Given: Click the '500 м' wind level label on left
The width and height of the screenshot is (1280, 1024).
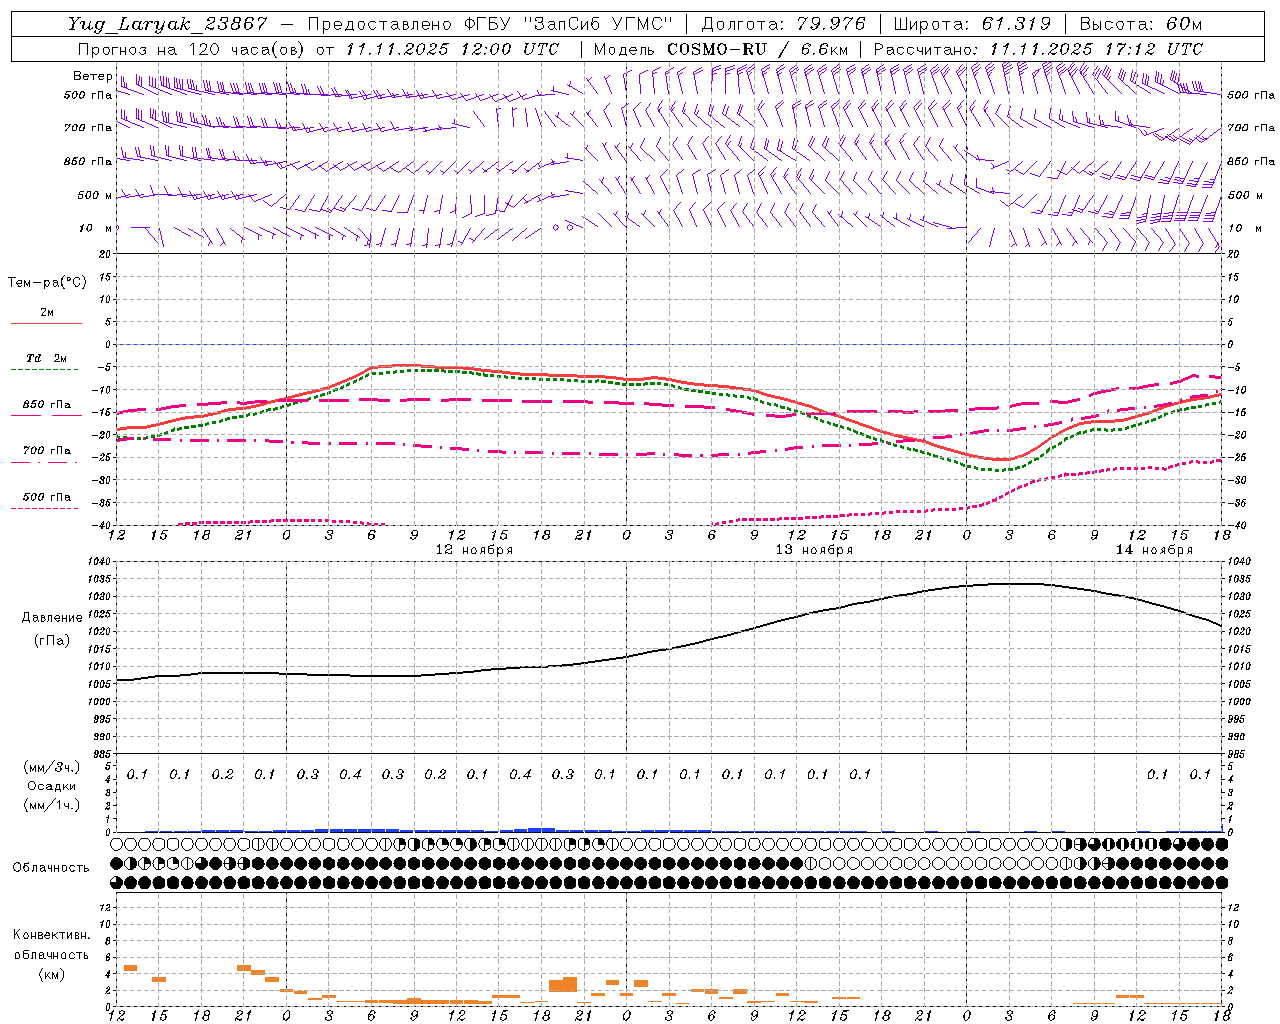Looking at the screenshot, I should pos(95,195).
